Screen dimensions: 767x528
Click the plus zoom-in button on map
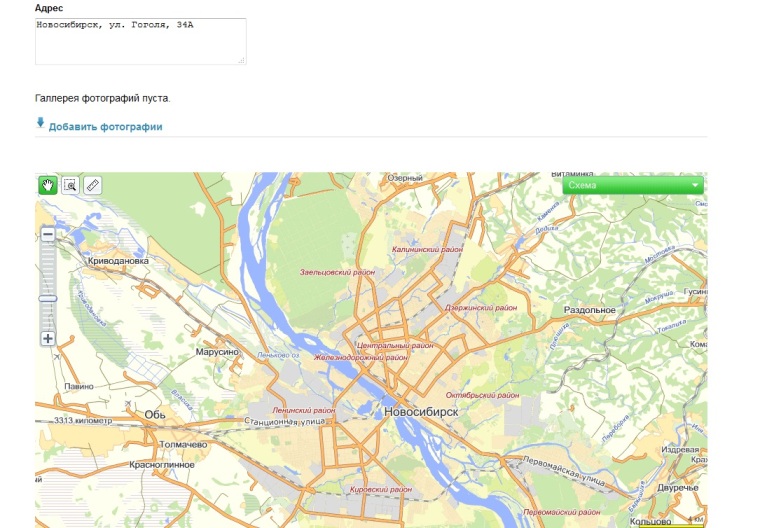tap(48, 338)
